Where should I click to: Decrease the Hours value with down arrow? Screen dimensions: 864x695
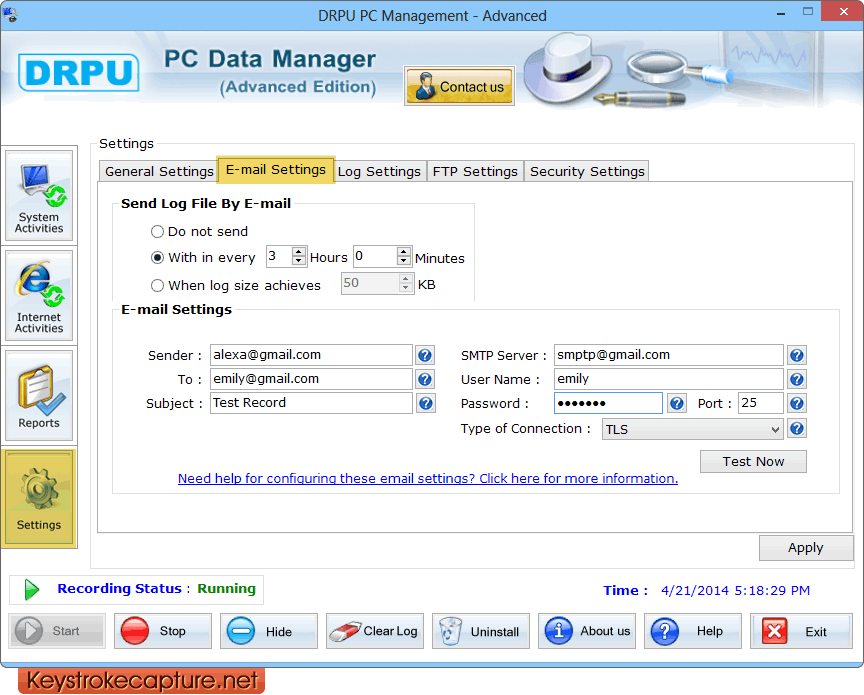[x=299, y=261]
